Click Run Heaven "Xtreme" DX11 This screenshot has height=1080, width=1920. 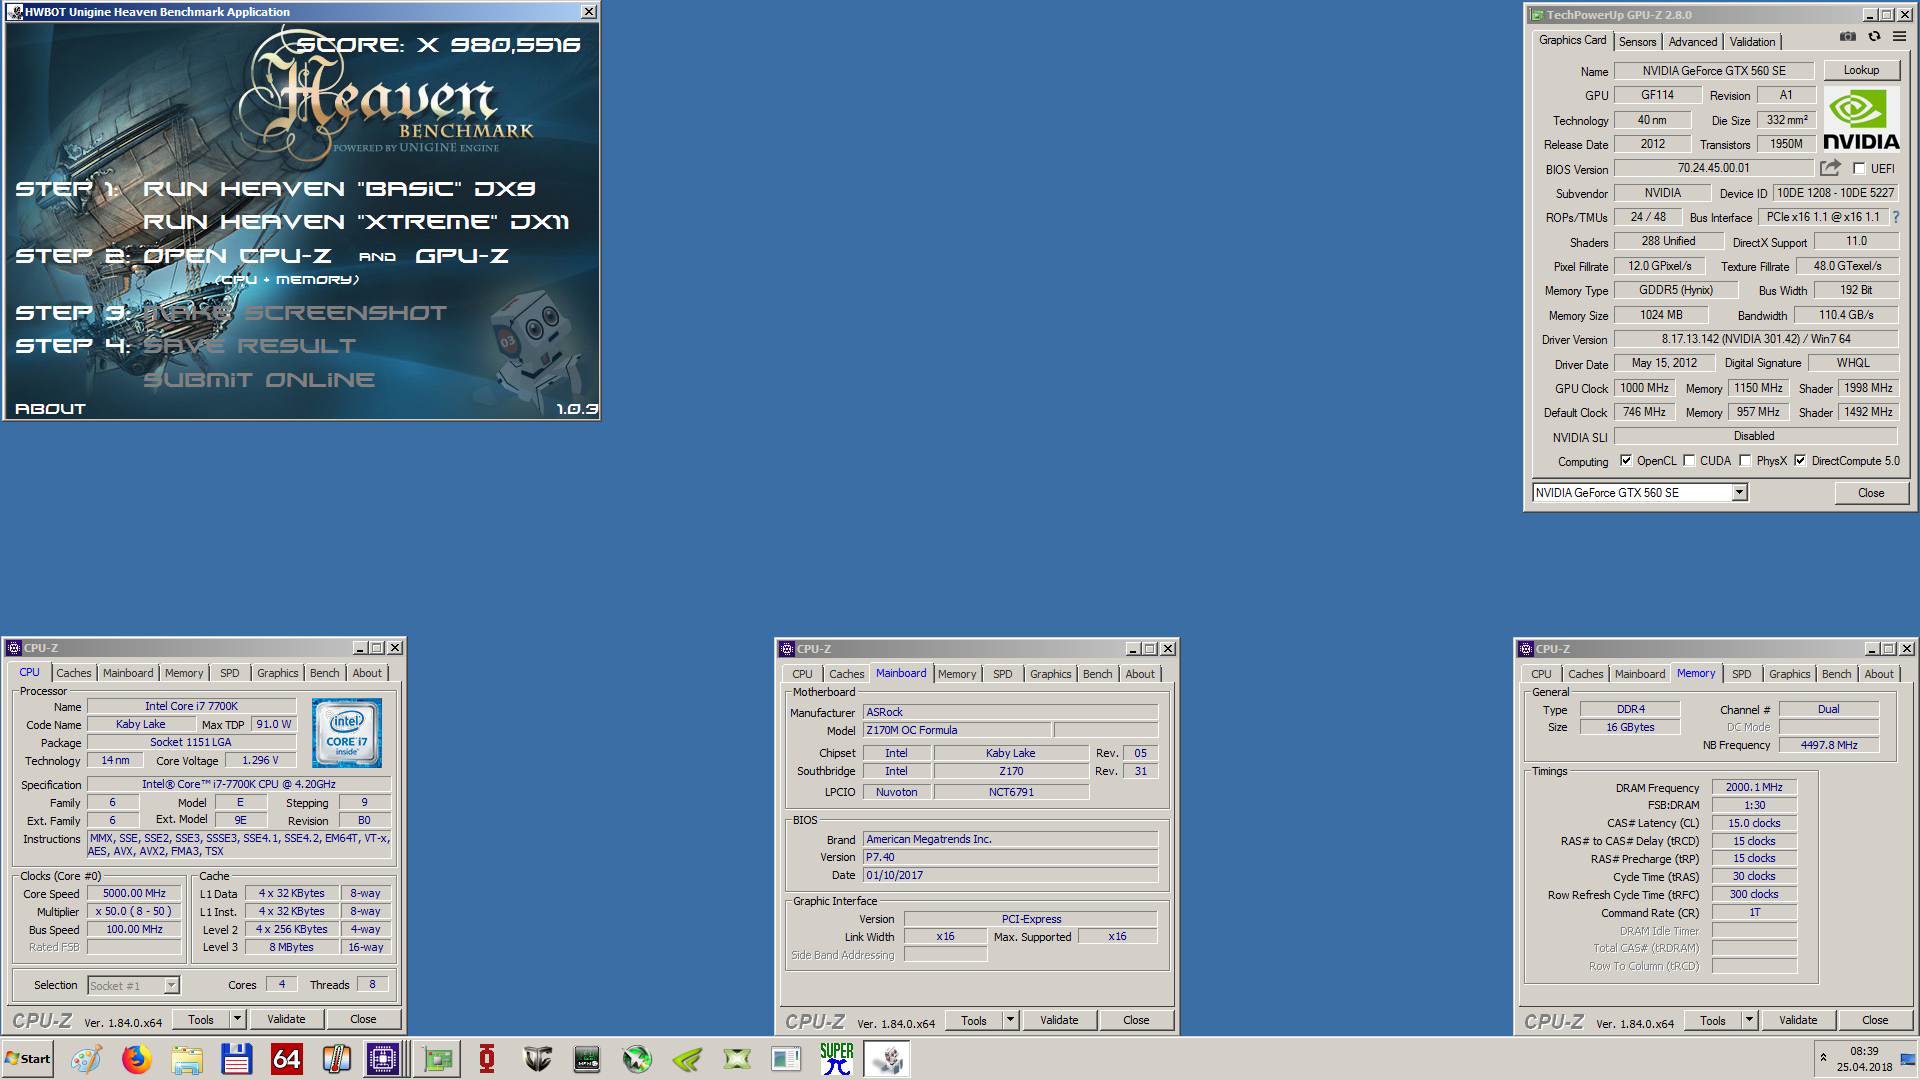[356, 222]
